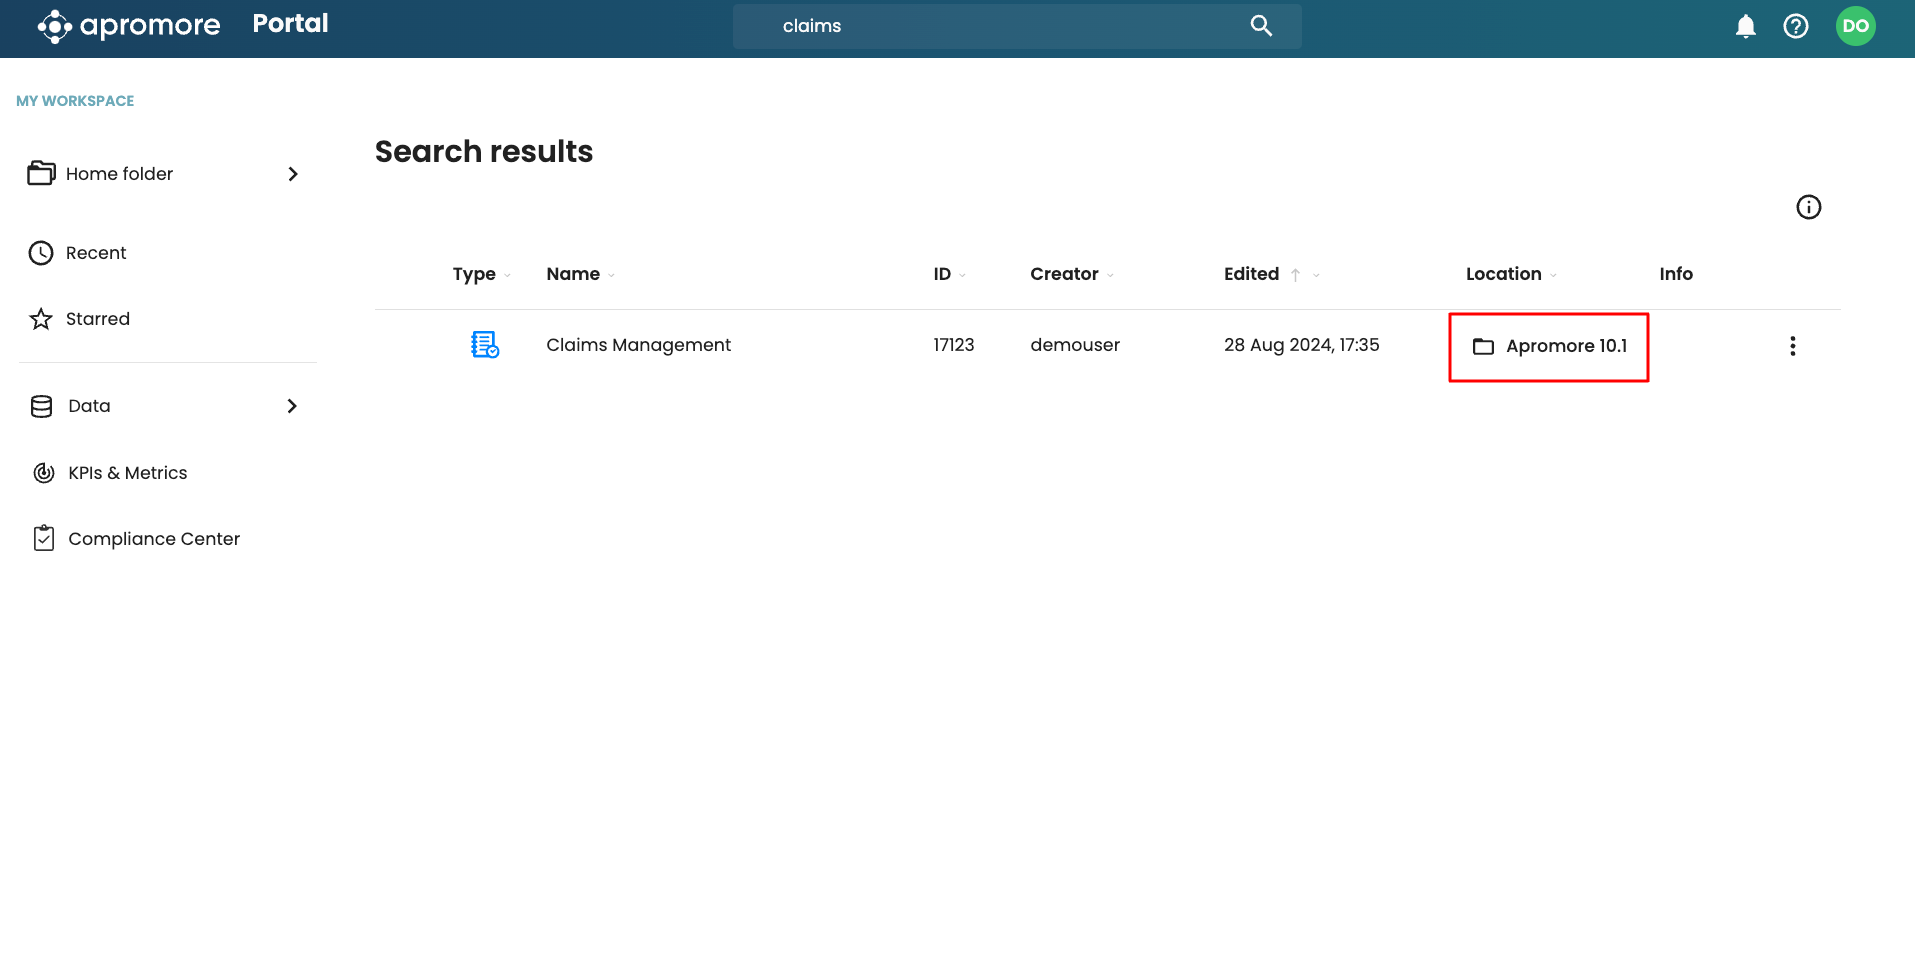The height and width of the screenshot is (962, 1915).
Task: Open the Name column sort dropdown
Action: pyautogui.click(x=611, y=275)
